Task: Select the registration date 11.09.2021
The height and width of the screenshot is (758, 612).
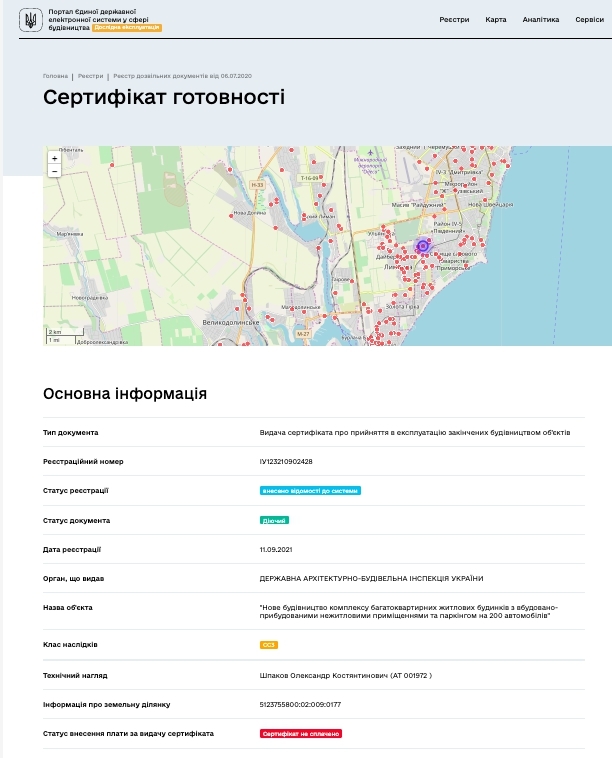Action: tap(276, 550)
